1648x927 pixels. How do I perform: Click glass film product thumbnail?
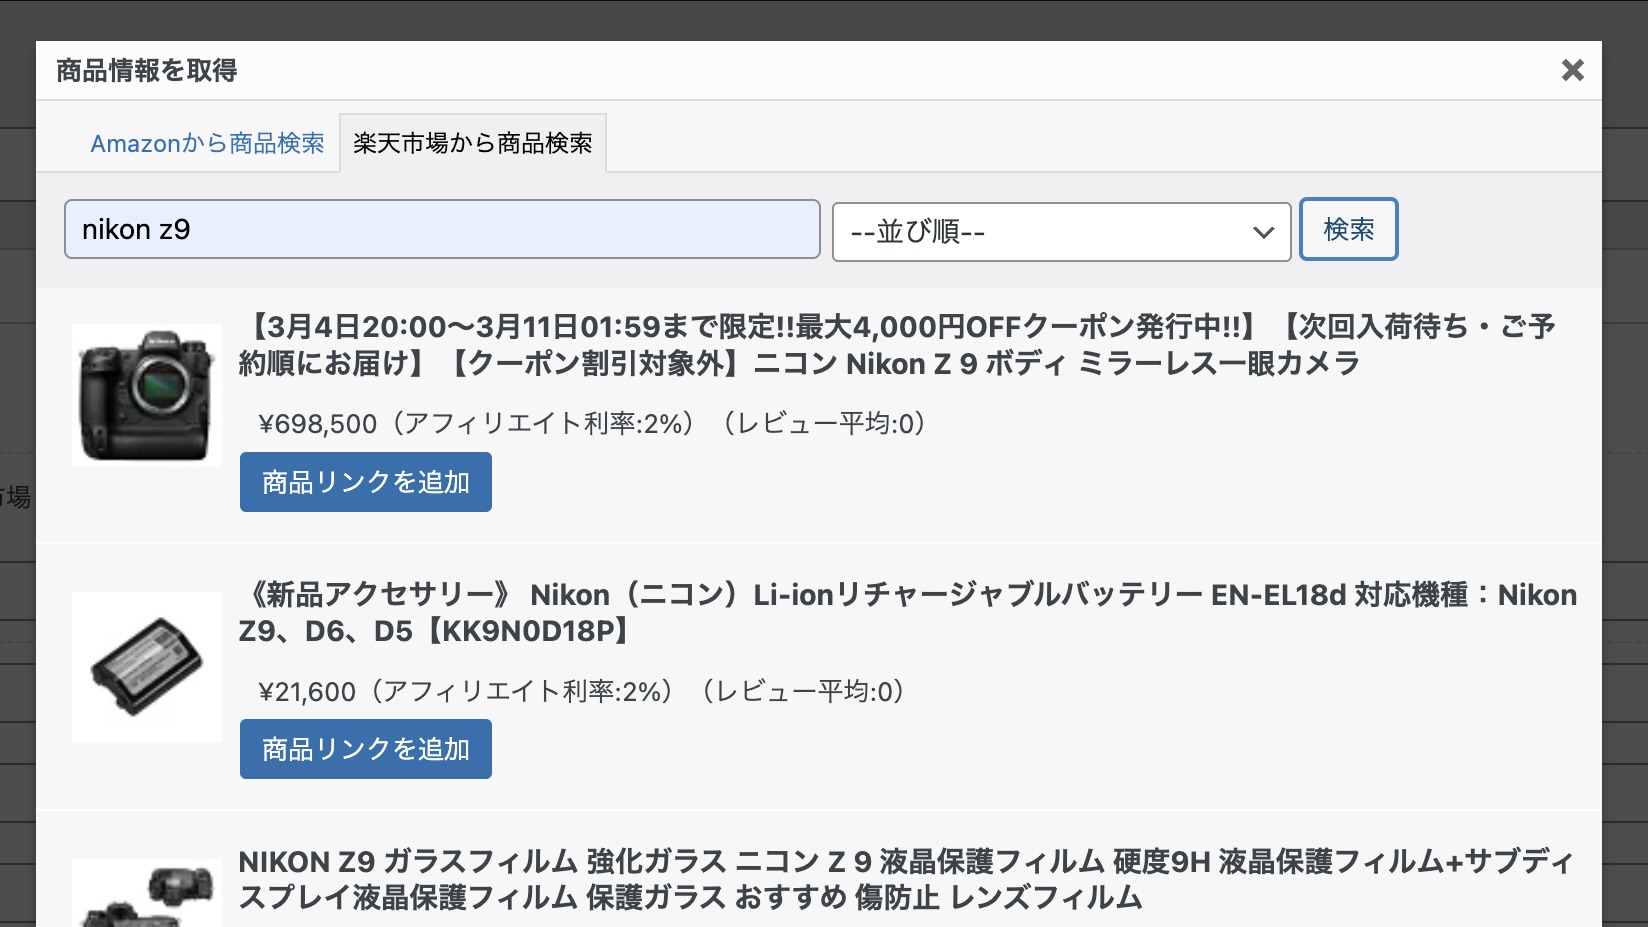tap(147, 894)
